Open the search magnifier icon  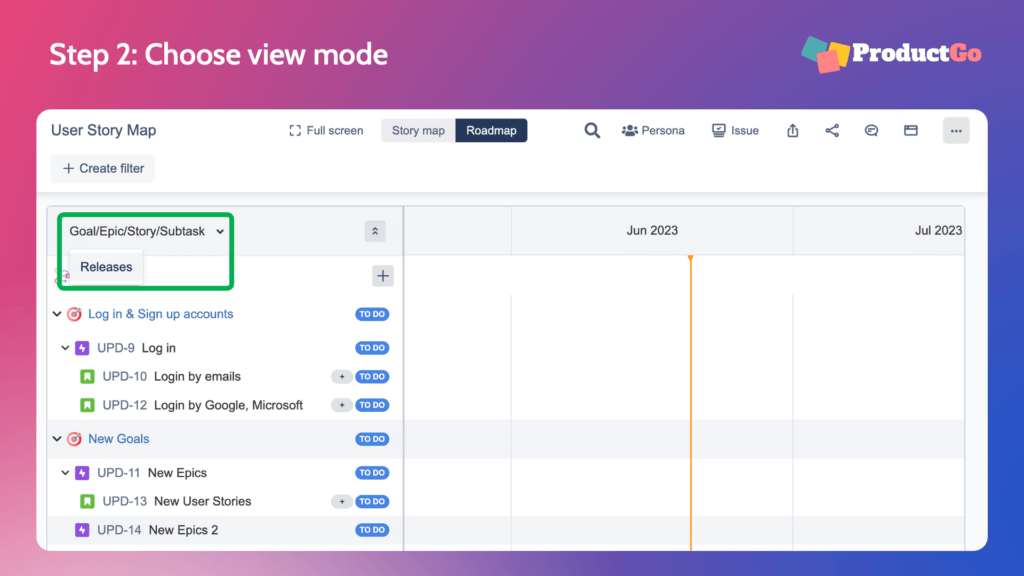[592, 130]
